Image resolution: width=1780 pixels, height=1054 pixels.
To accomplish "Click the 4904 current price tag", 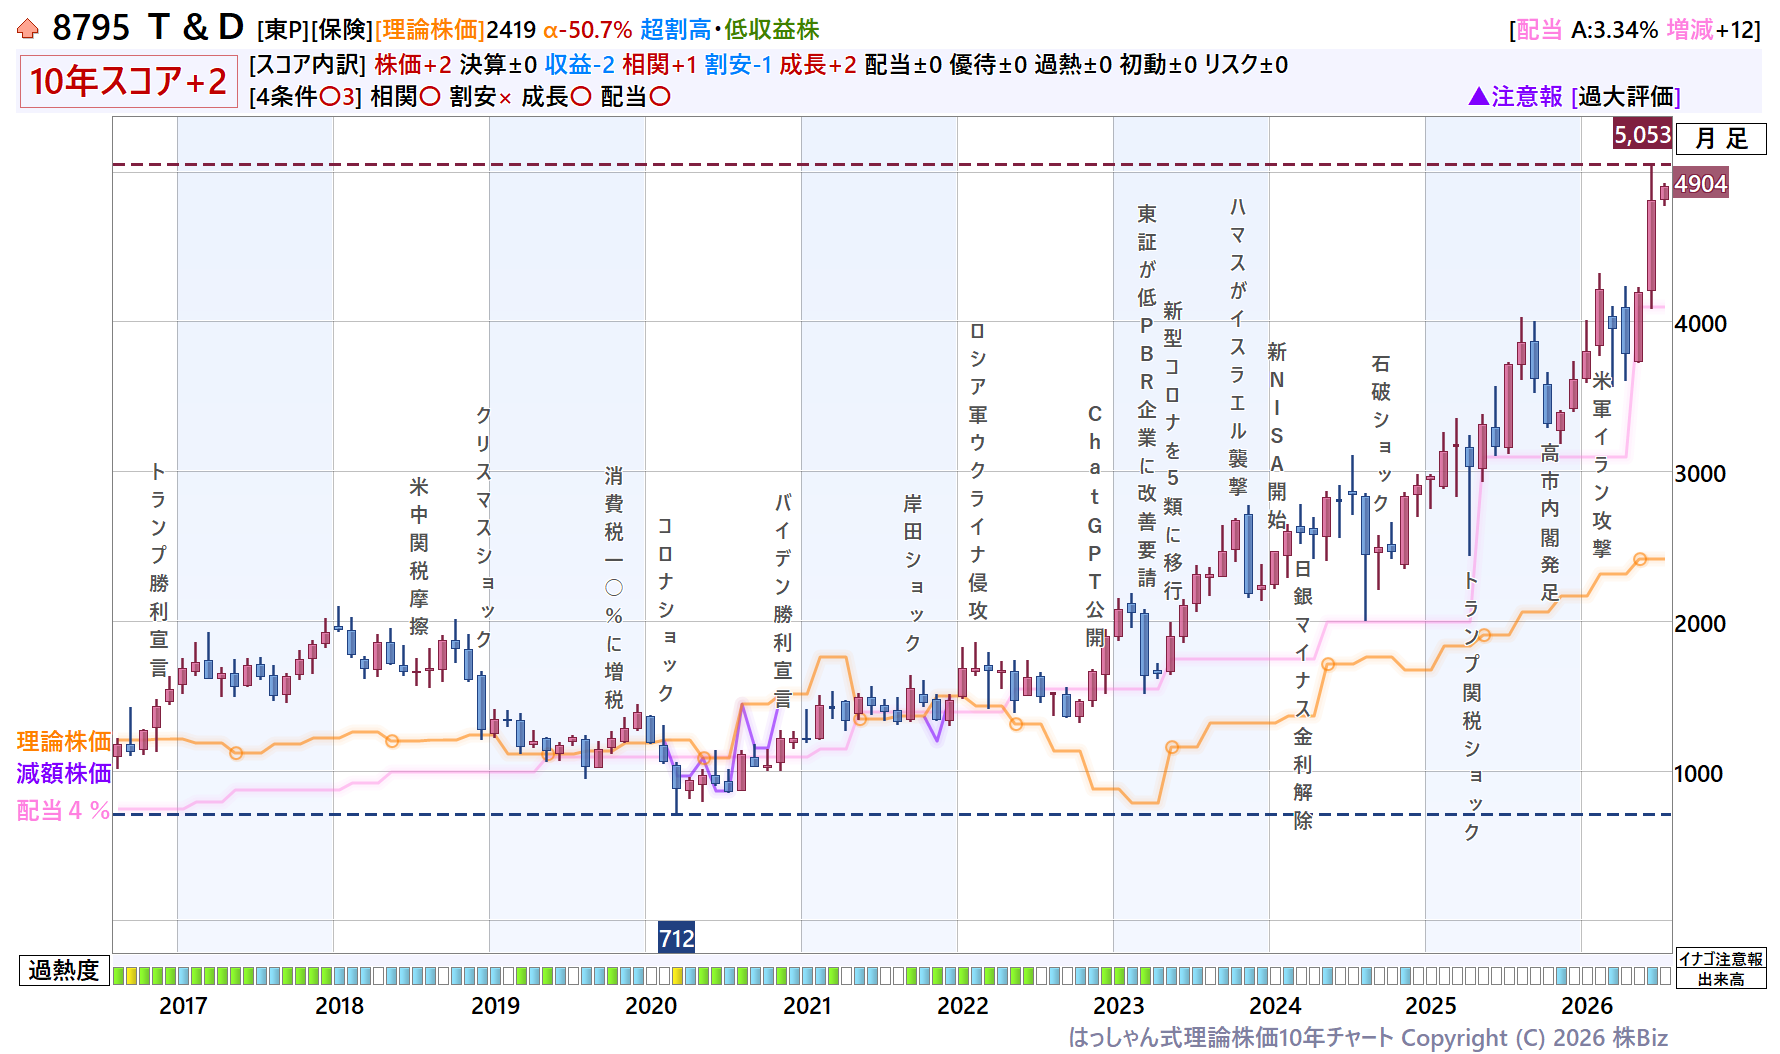I will (x=1700, y=183).
